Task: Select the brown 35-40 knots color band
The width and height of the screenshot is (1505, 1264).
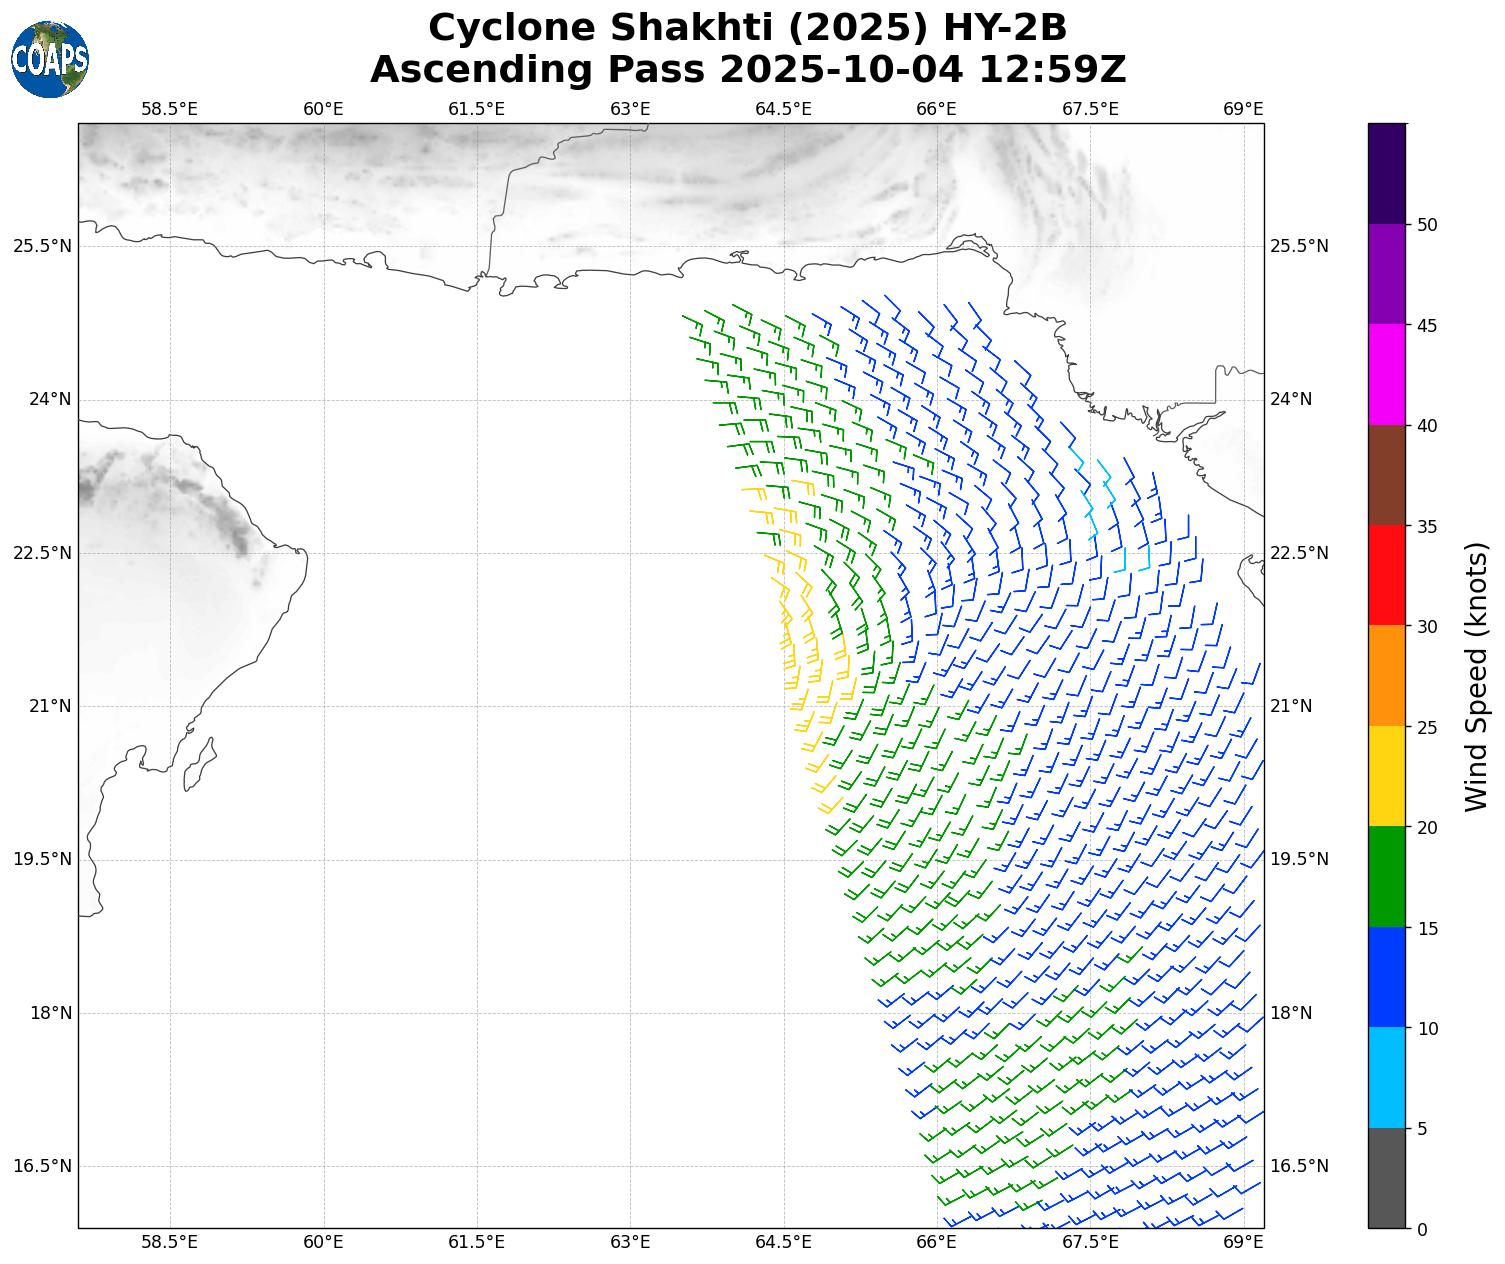Action: coord(1386,475)
